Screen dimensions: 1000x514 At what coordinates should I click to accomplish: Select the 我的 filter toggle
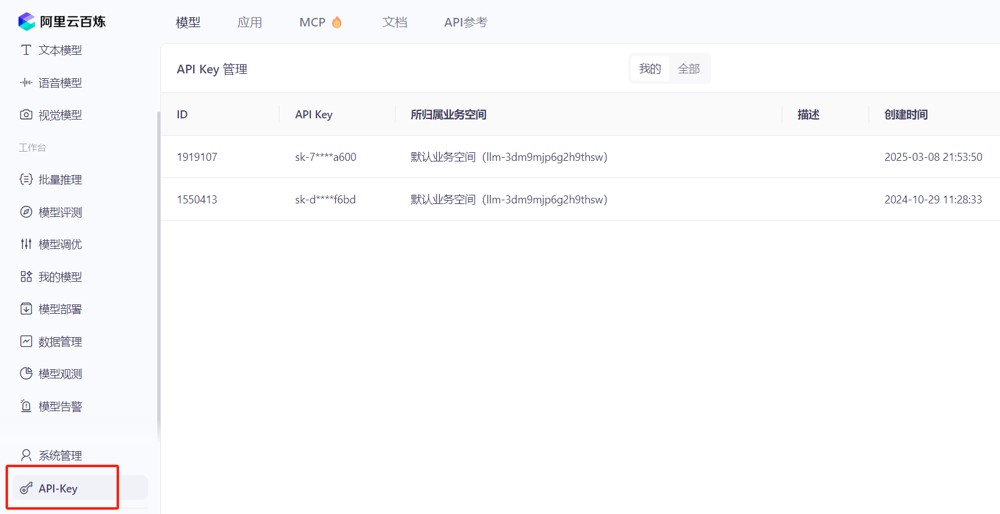[x=650, y=69]
